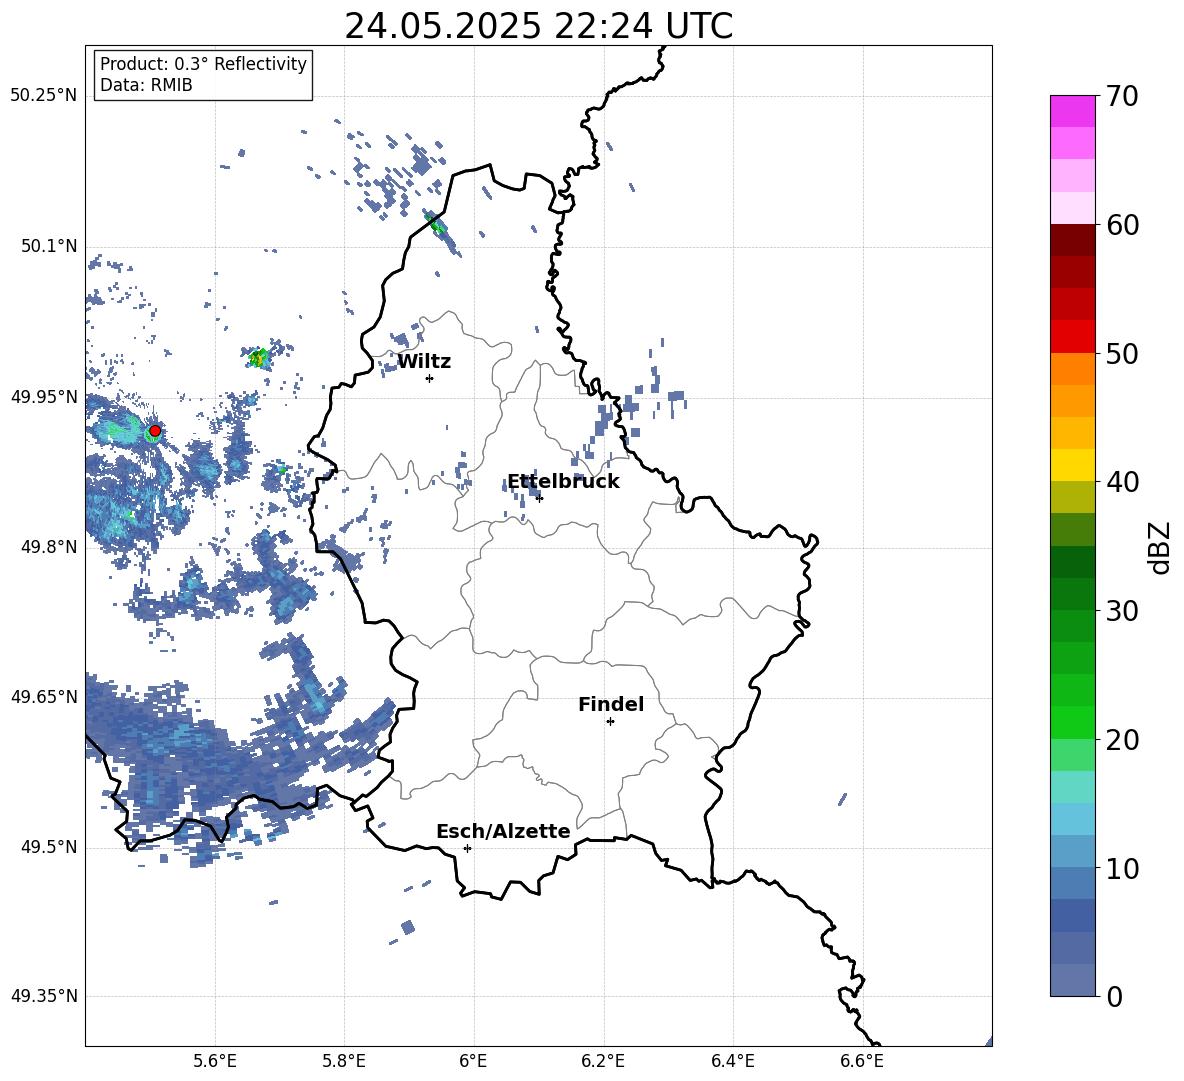
Task: Click the 49.65°N latitude label
Action: (x=44, y=697)
